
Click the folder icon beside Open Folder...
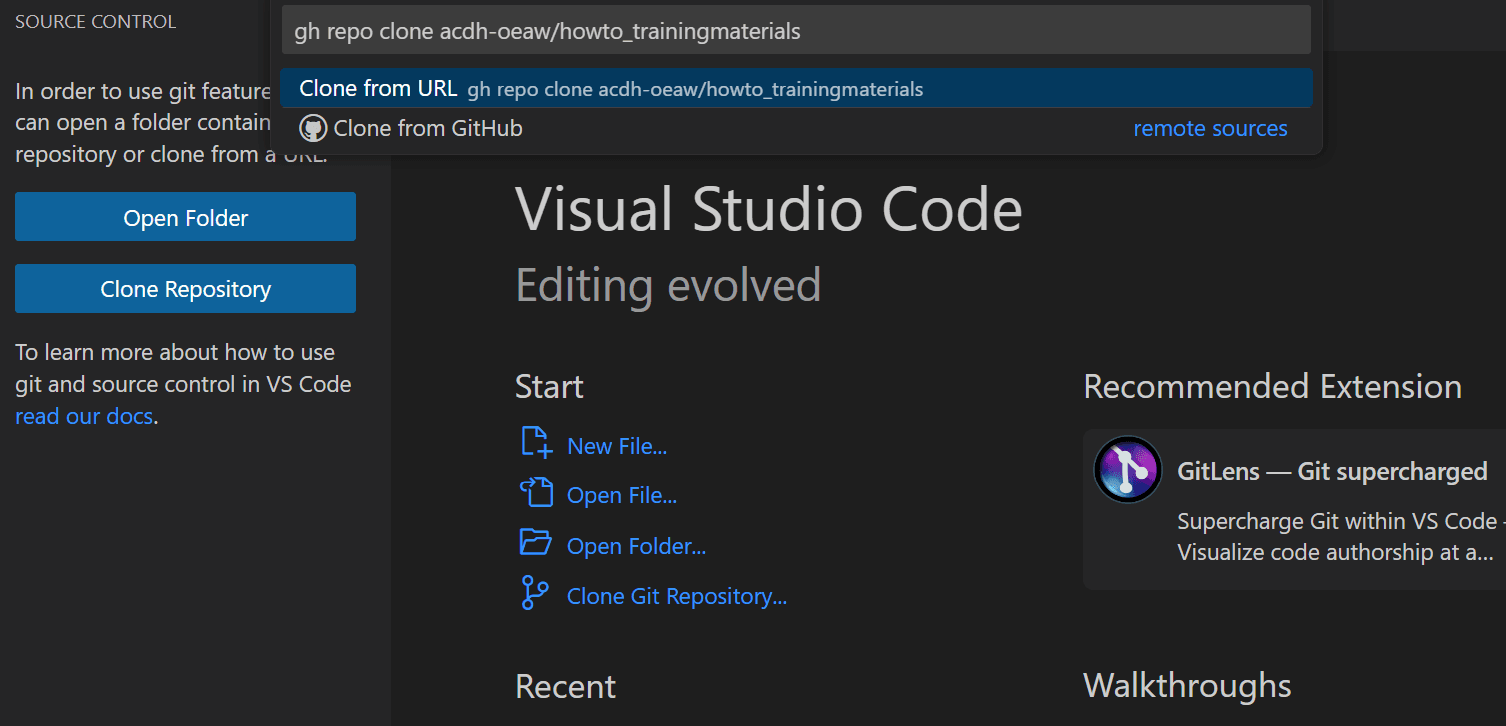tap(536, 543)
